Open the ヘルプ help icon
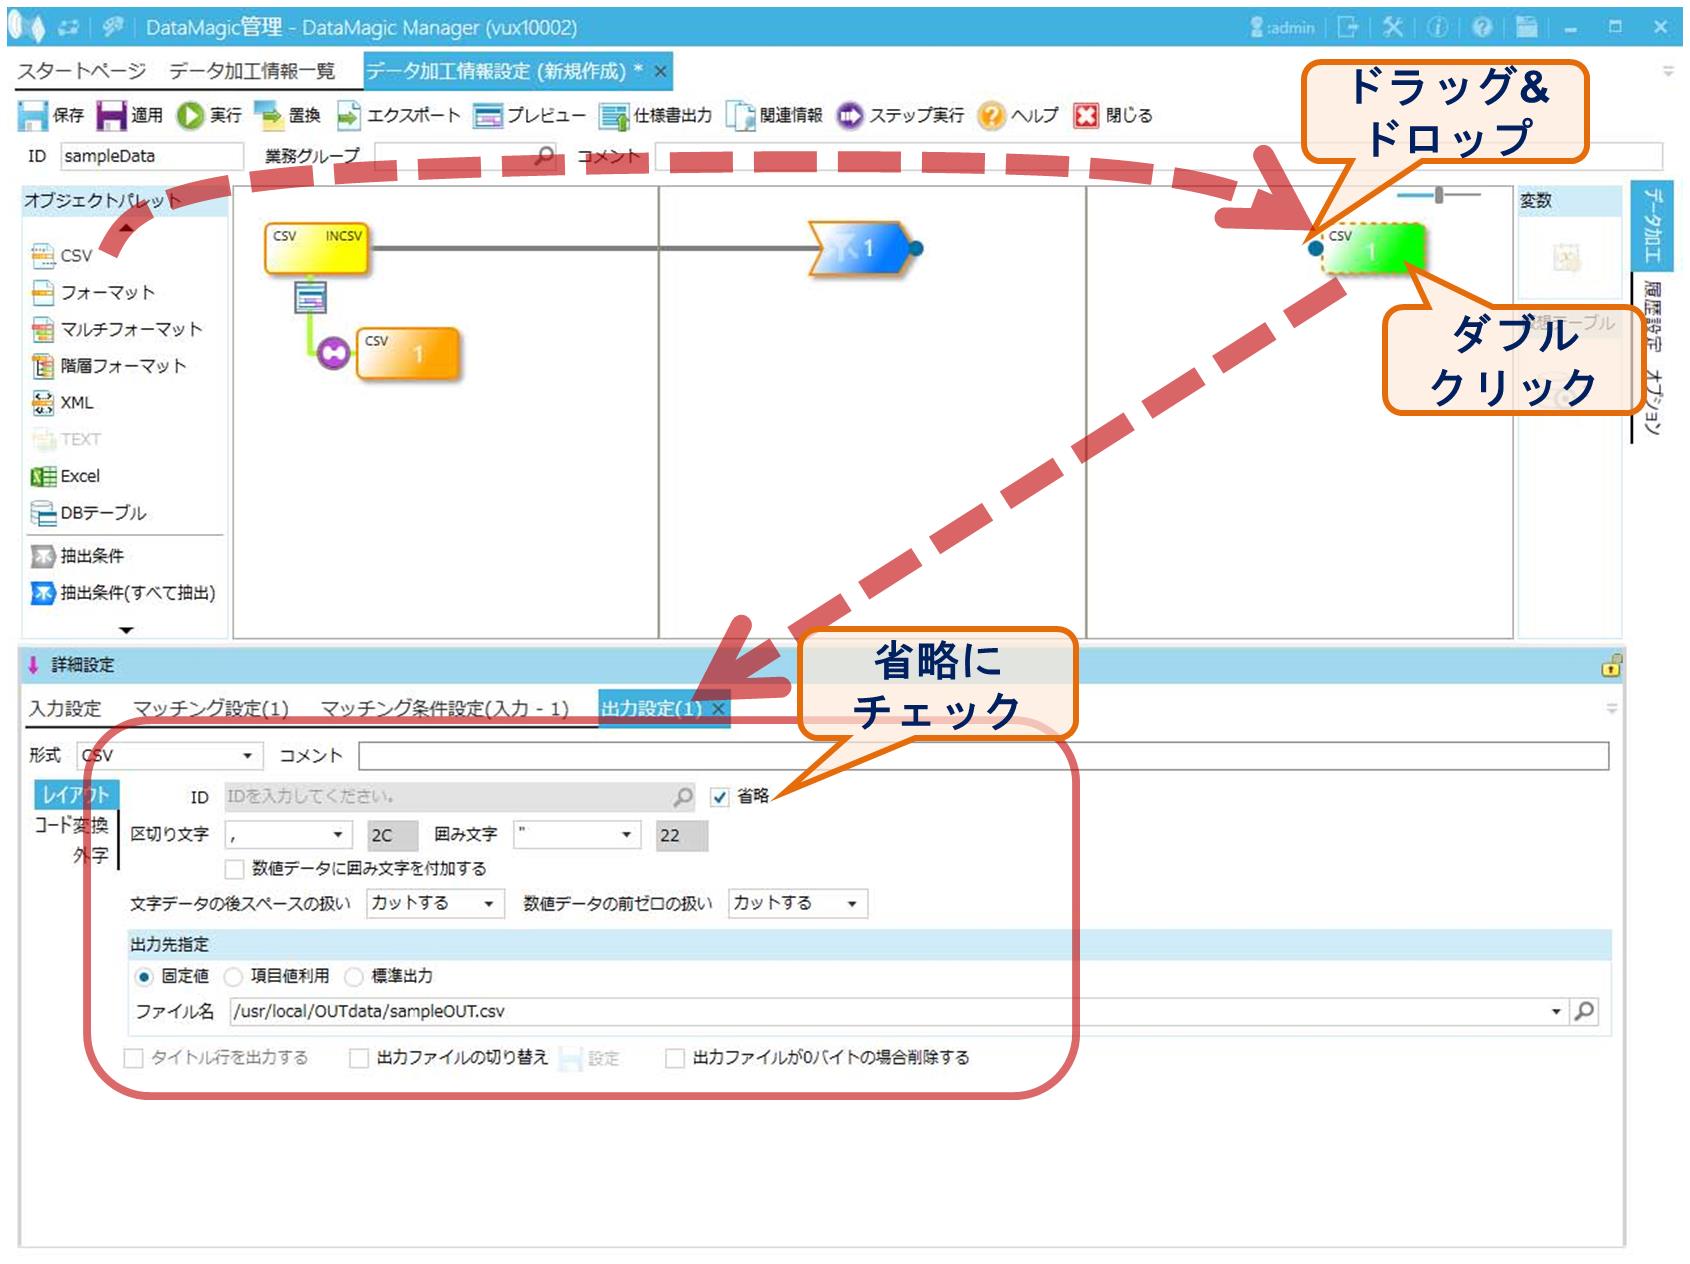The width and height of the screenshot is (1690, 1264). 991,116
